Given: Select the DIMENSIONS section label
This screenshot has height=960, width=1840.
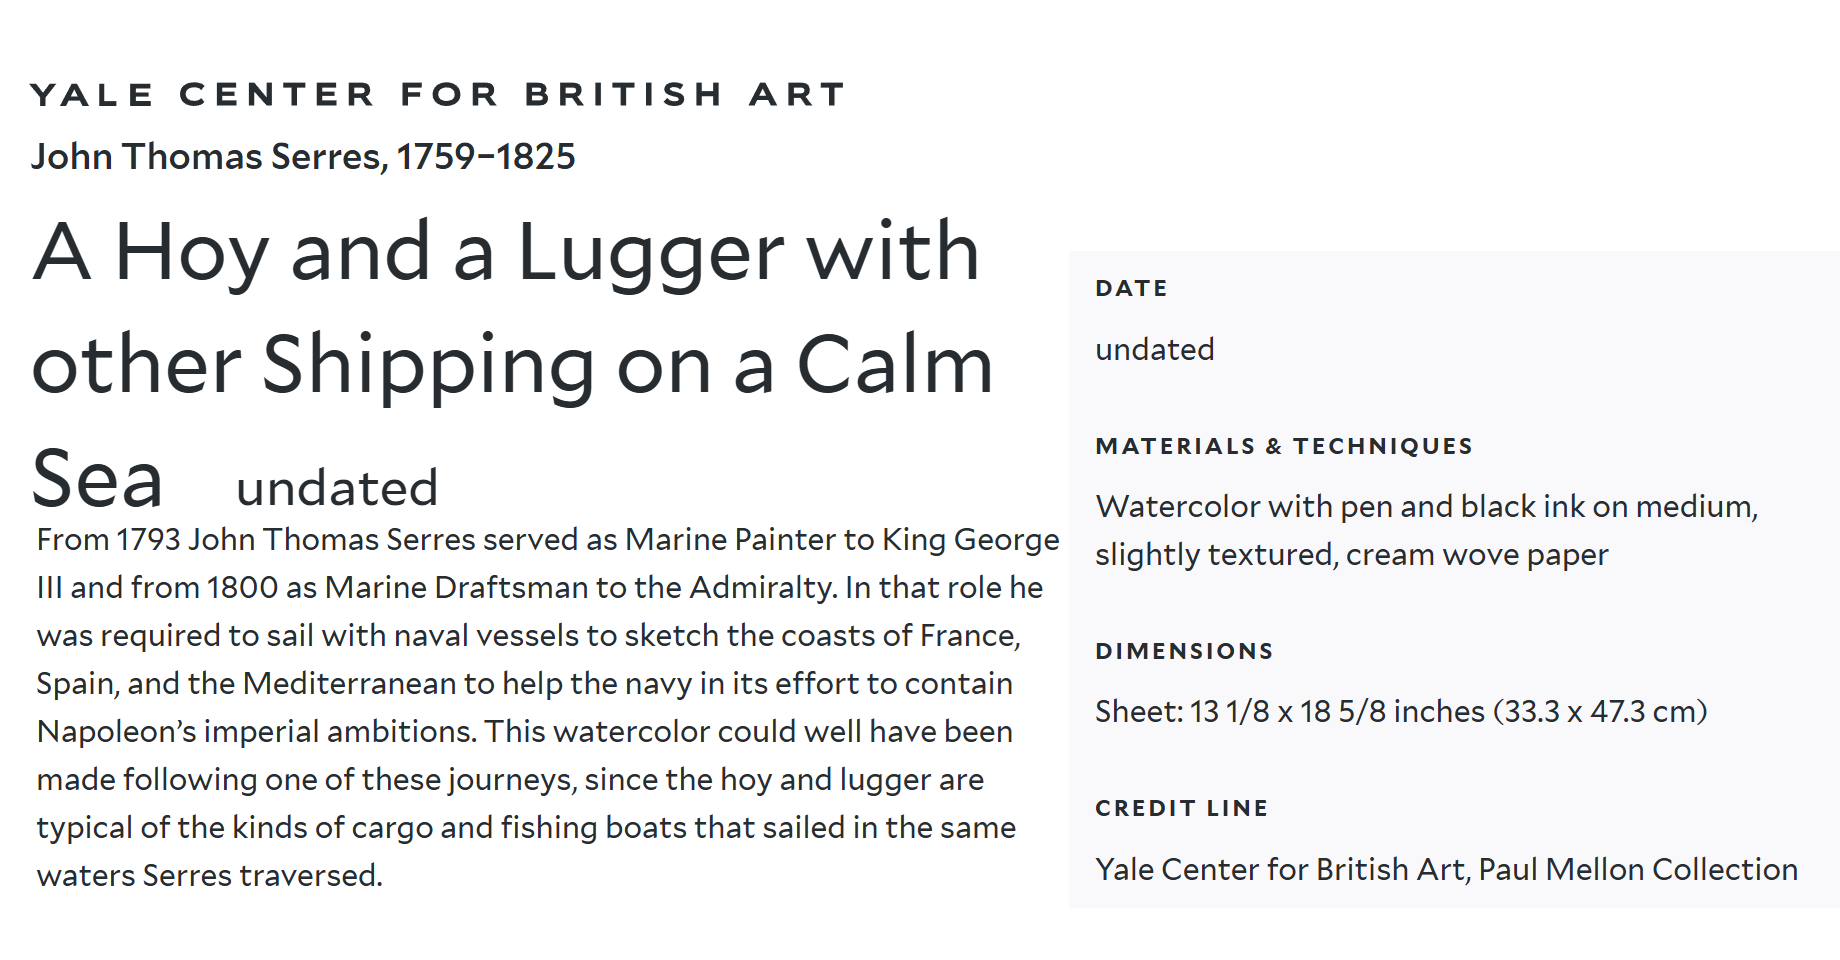Looking at the screenshot, I should 1184,652.
